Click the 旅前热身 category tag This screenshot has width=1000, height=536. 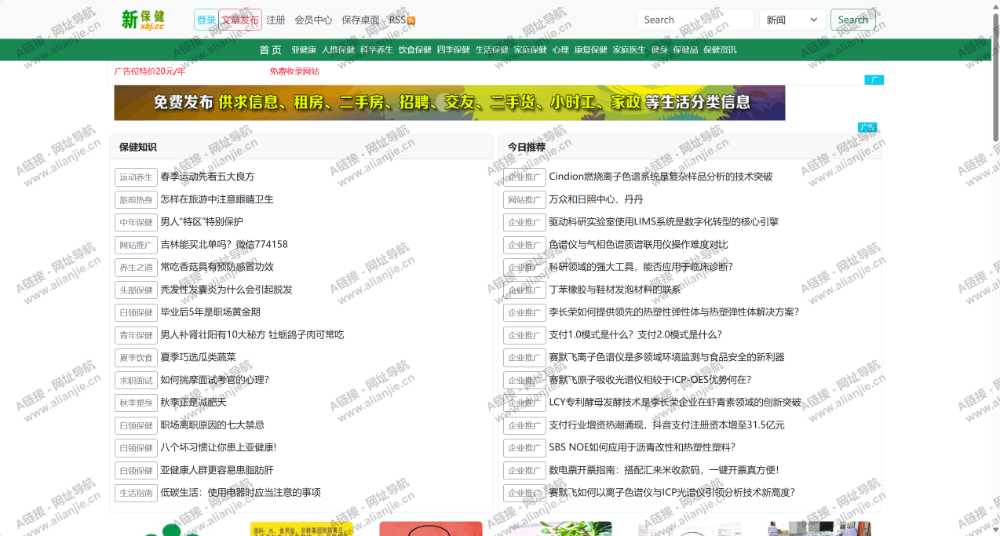(136, 200)
